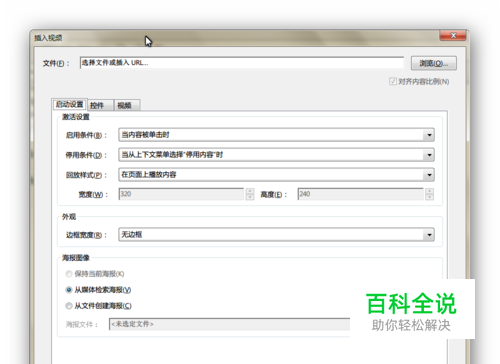
Task: Switch to the 启动设置 tab
Action: [69, 104]
